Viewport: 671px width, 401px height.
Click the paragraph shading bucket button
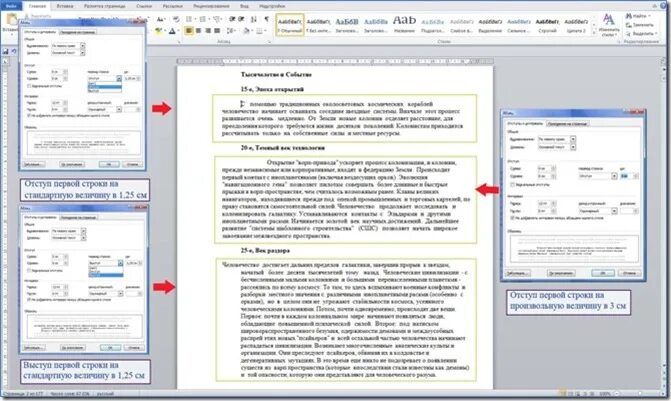247,31
